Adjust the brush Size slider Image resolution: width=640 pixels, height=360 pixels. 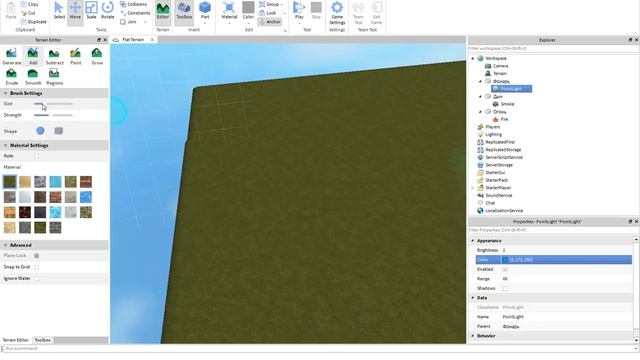pos(53,104)
